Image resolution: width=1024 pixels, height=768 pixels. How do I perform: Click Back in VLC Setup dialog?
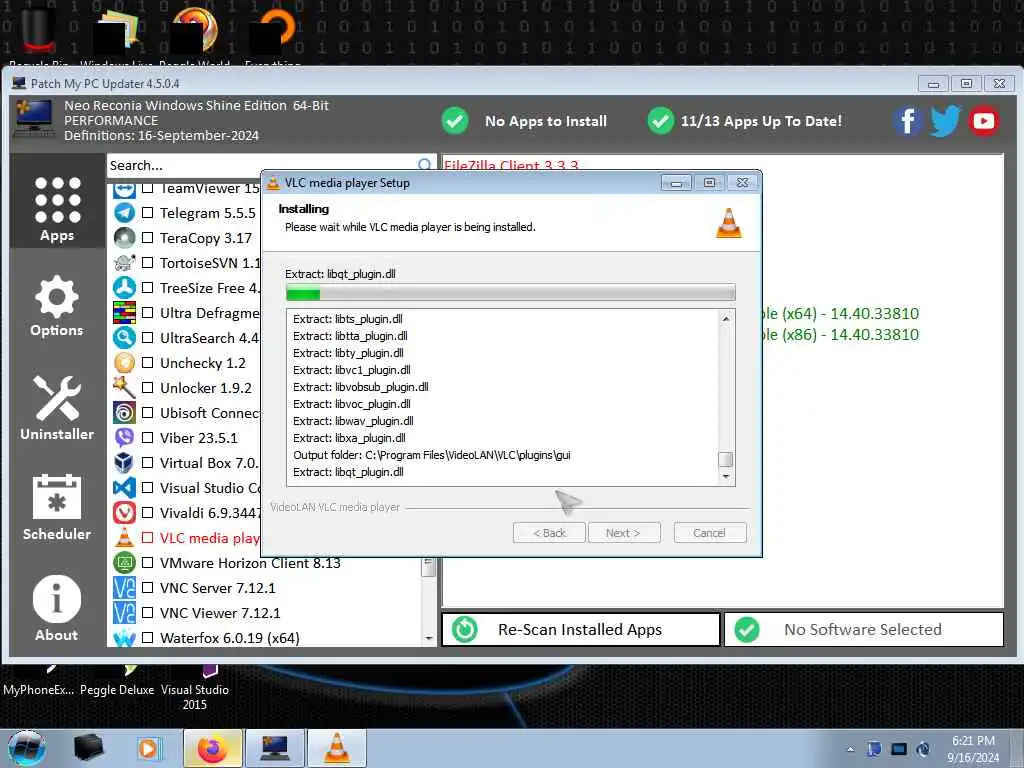549,533
